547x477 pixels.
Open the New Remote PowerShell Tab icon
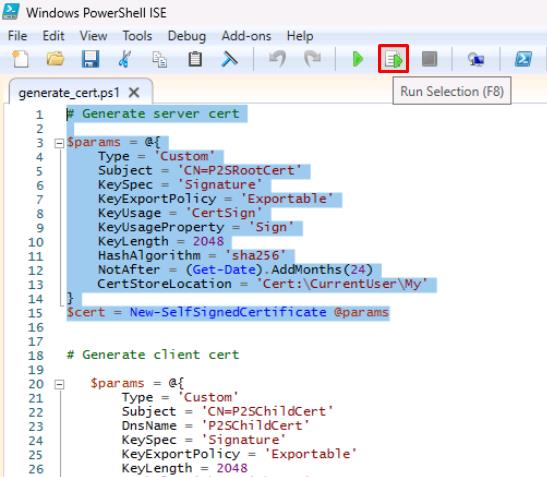pos(476,59)
